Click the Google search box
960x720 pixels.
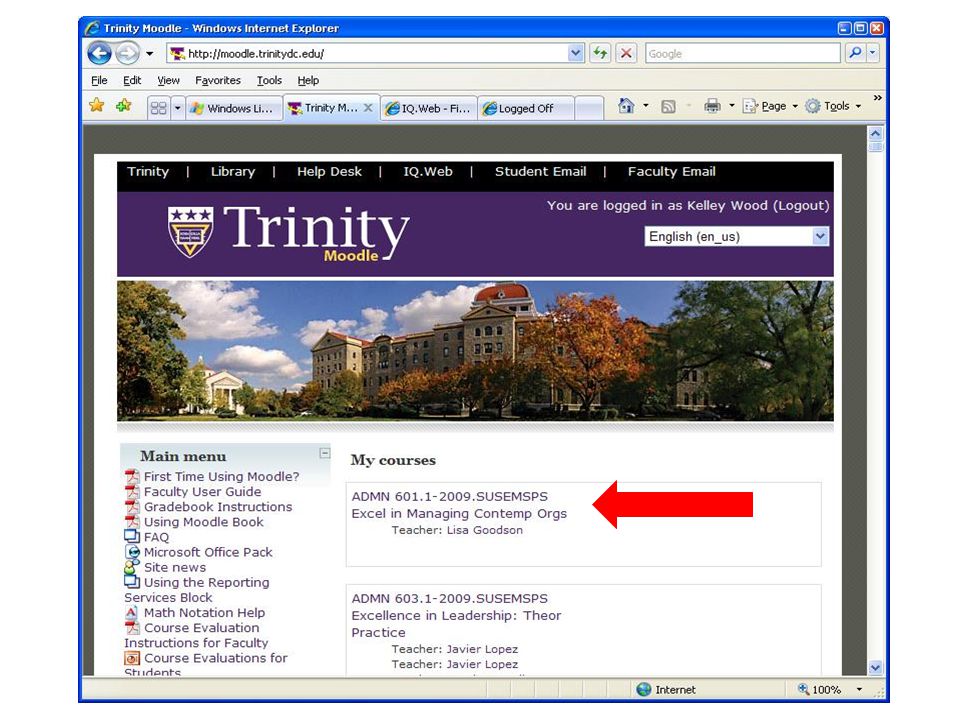743,53
